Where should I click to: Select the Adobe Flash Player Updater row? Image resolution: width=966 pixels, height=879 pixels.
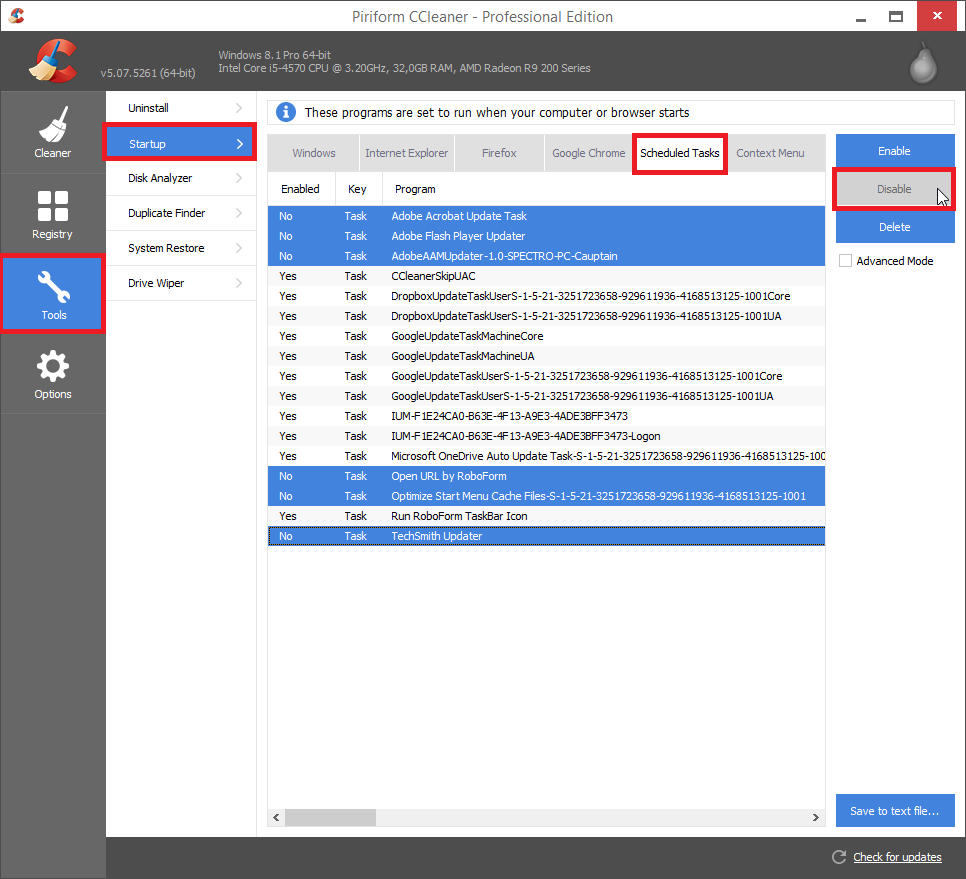546,236
